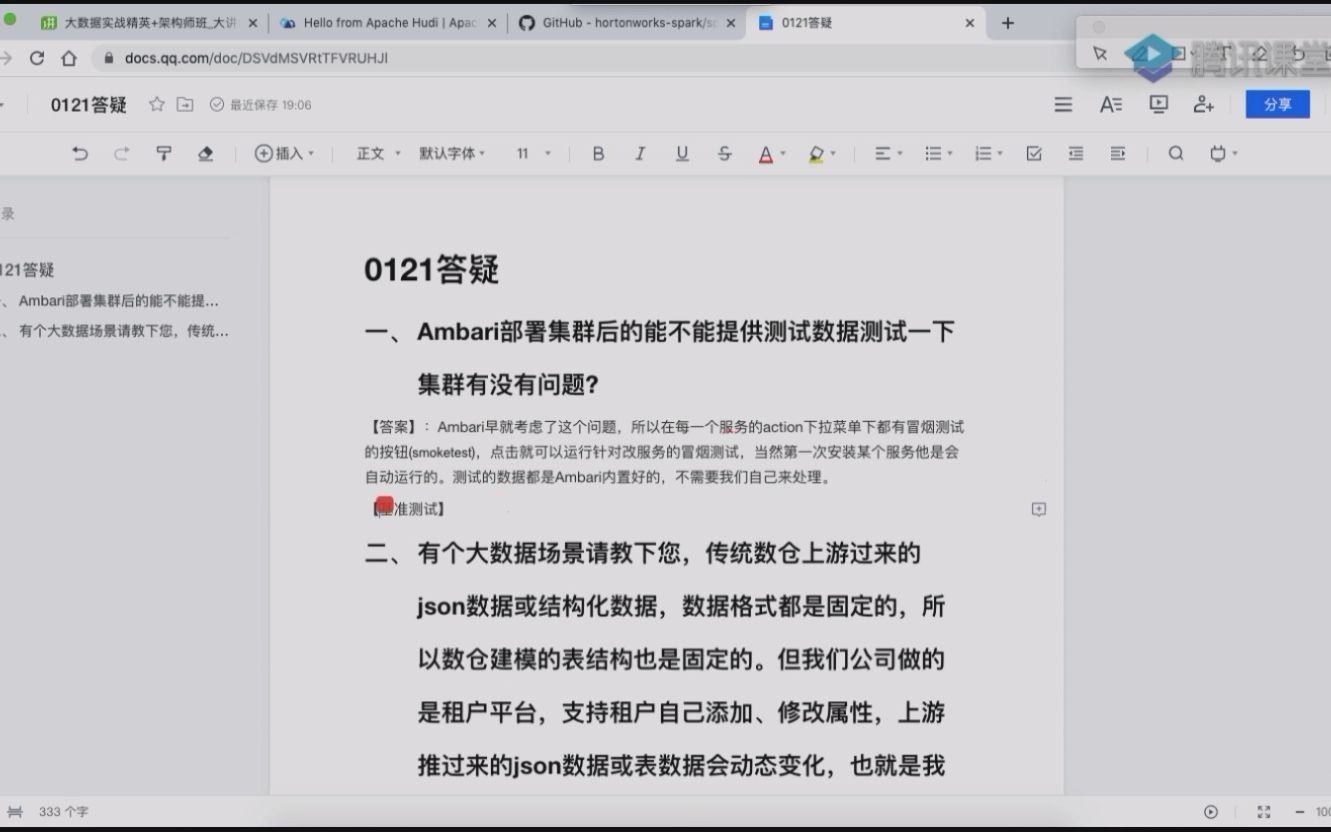The height and width of the screenshot is (832, 1331).
Task: Enter full screen from the status bar
Action: tap(1264, 812)
